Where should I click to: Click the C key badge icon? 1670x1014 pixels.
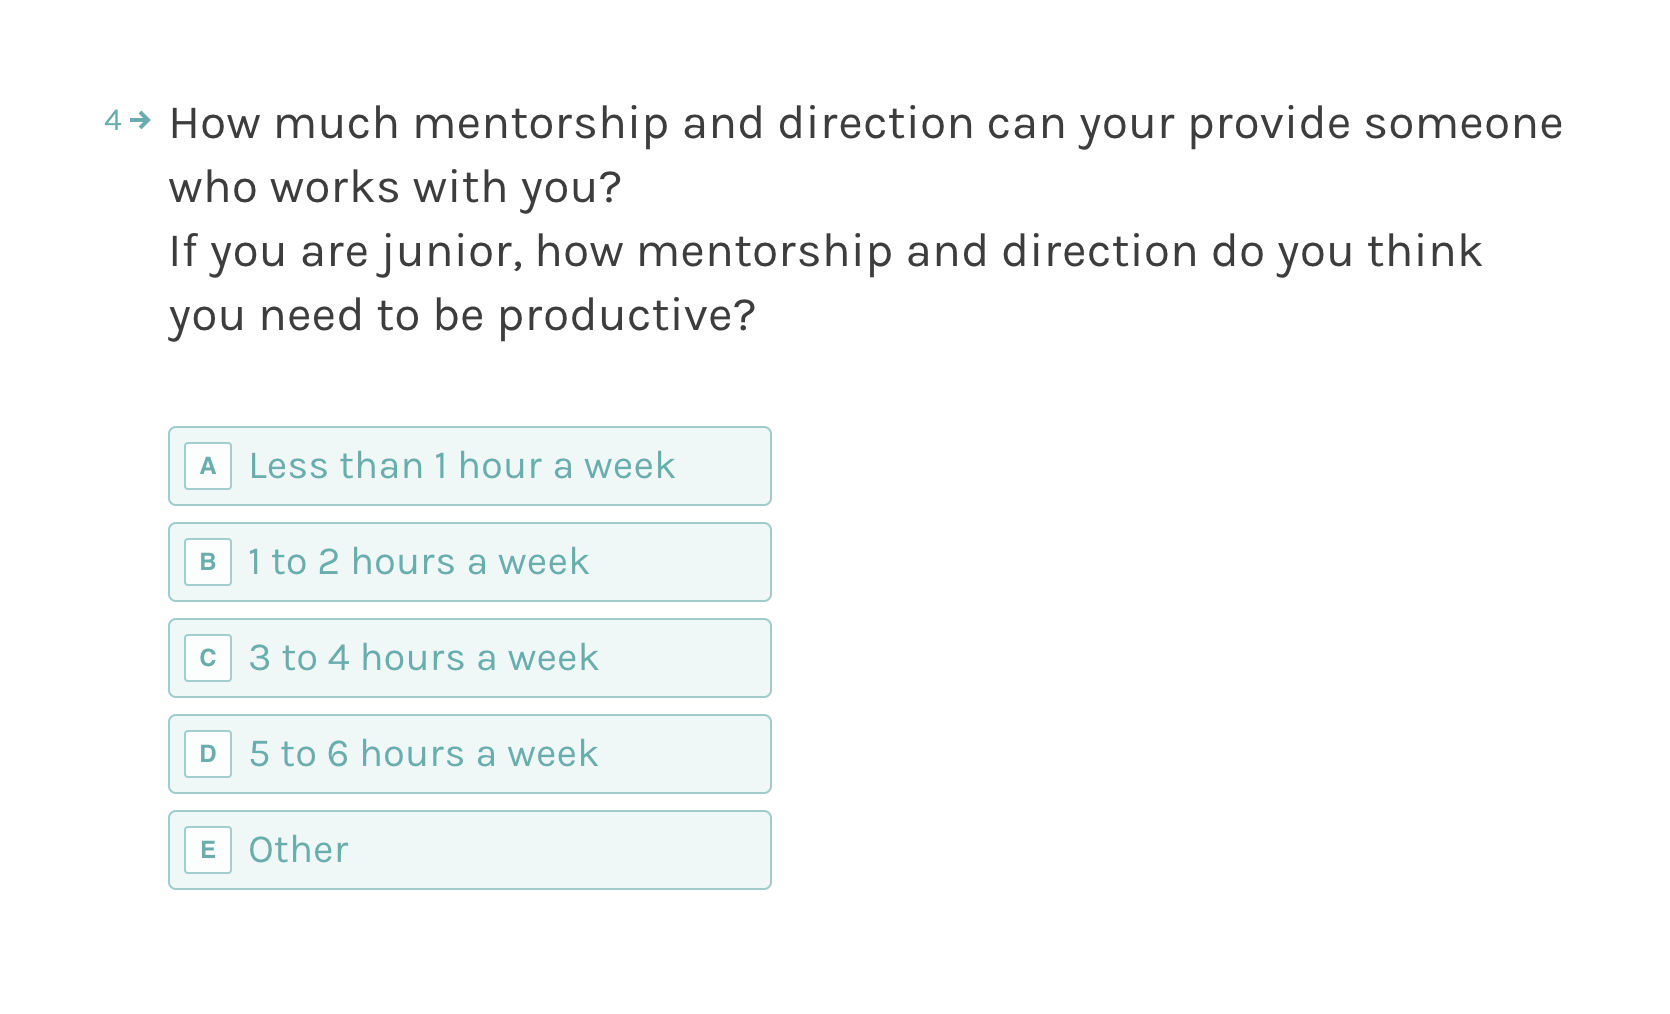pos(208,658)
